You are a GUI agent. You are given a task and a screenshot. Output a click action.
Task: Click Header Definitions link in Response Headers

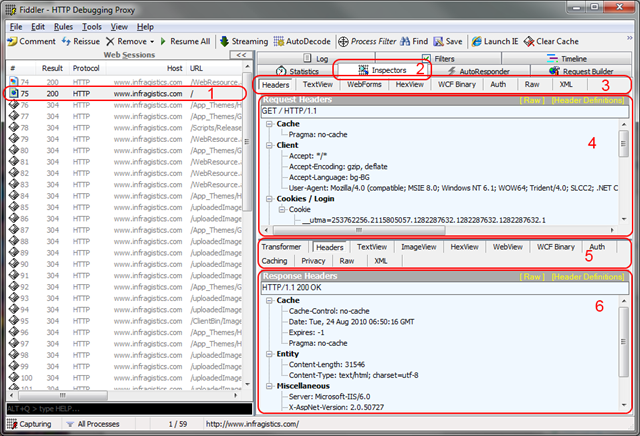(x=588, y=277)
